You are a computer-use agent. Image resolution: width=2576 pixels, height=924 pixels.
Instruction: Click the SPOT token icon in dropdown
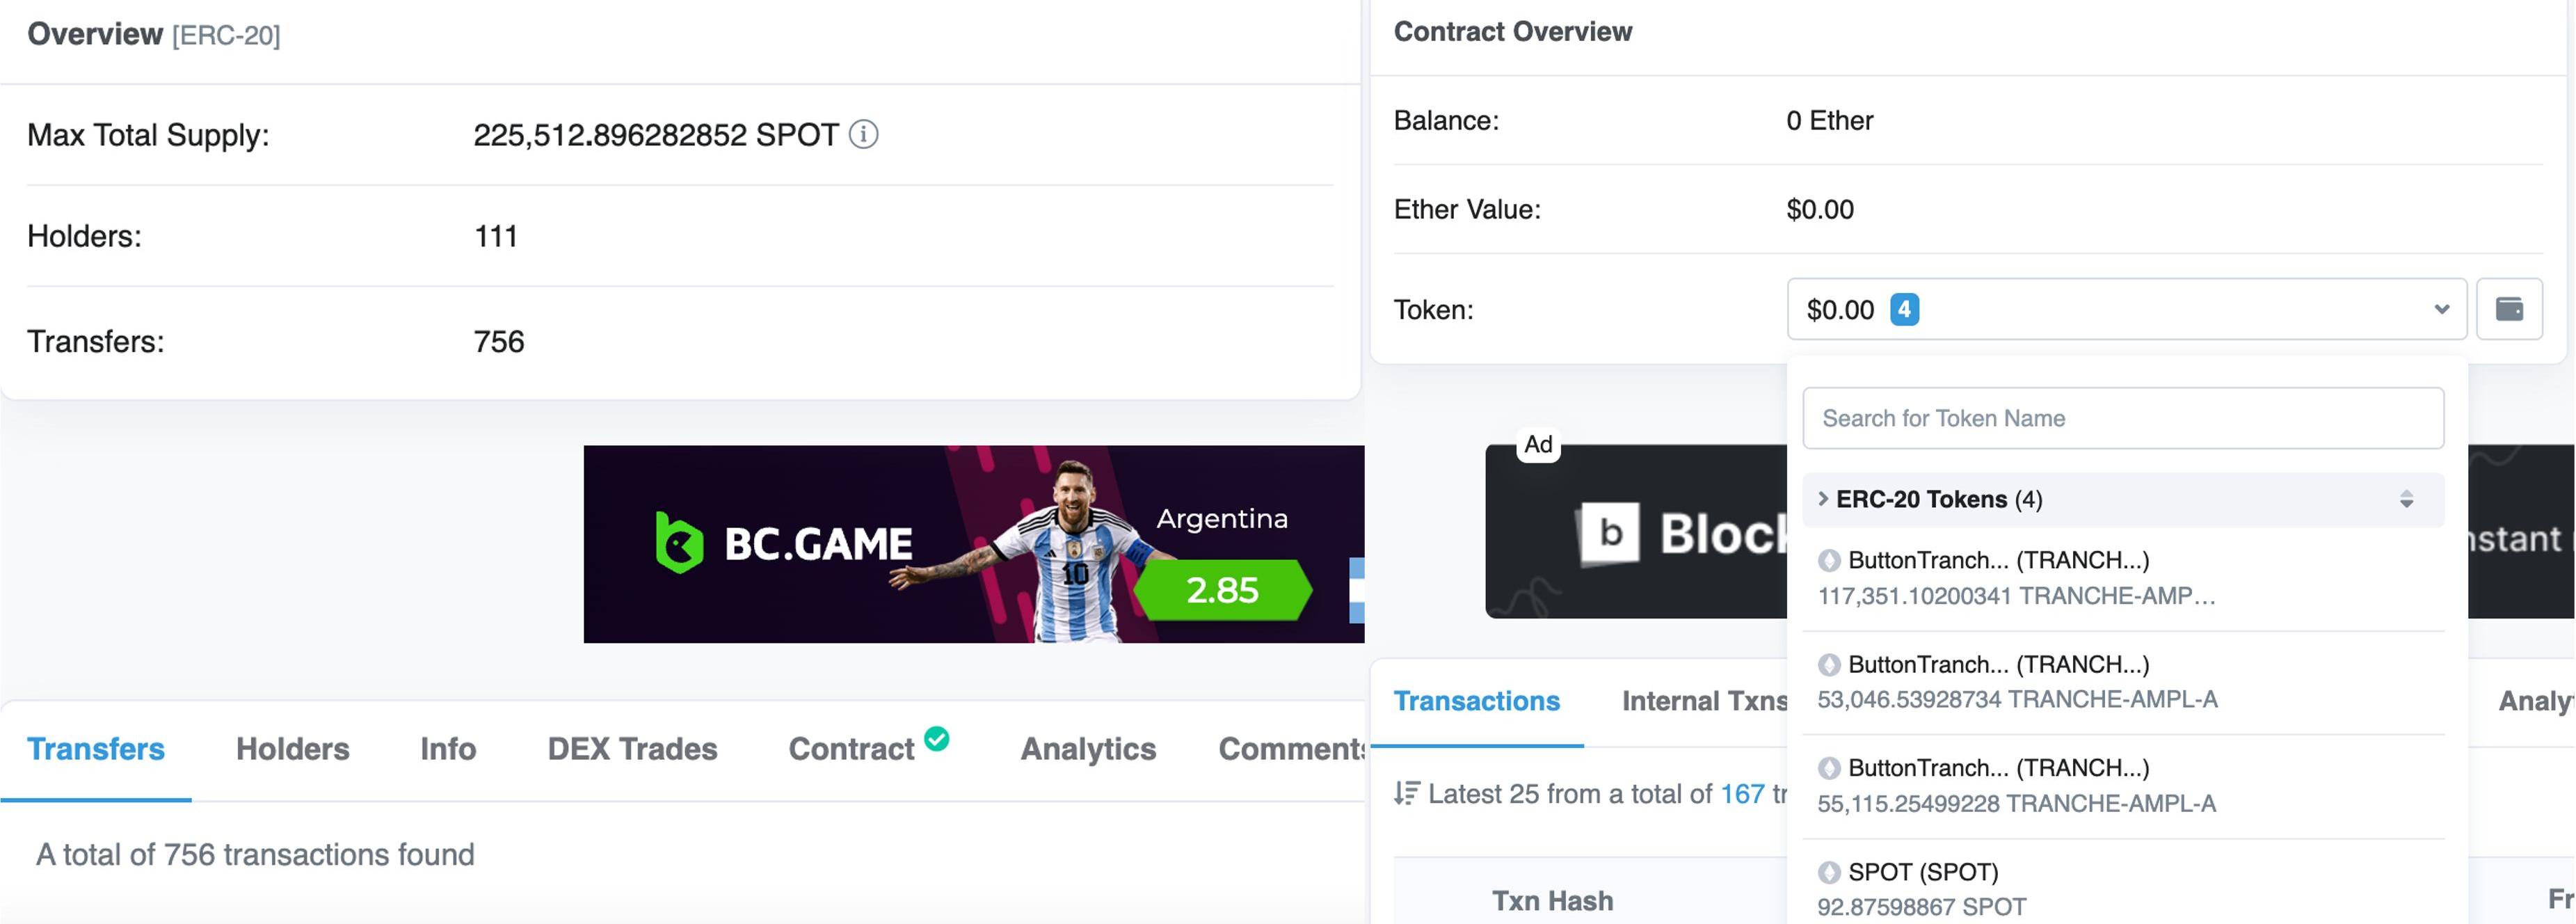point(1829,872)
